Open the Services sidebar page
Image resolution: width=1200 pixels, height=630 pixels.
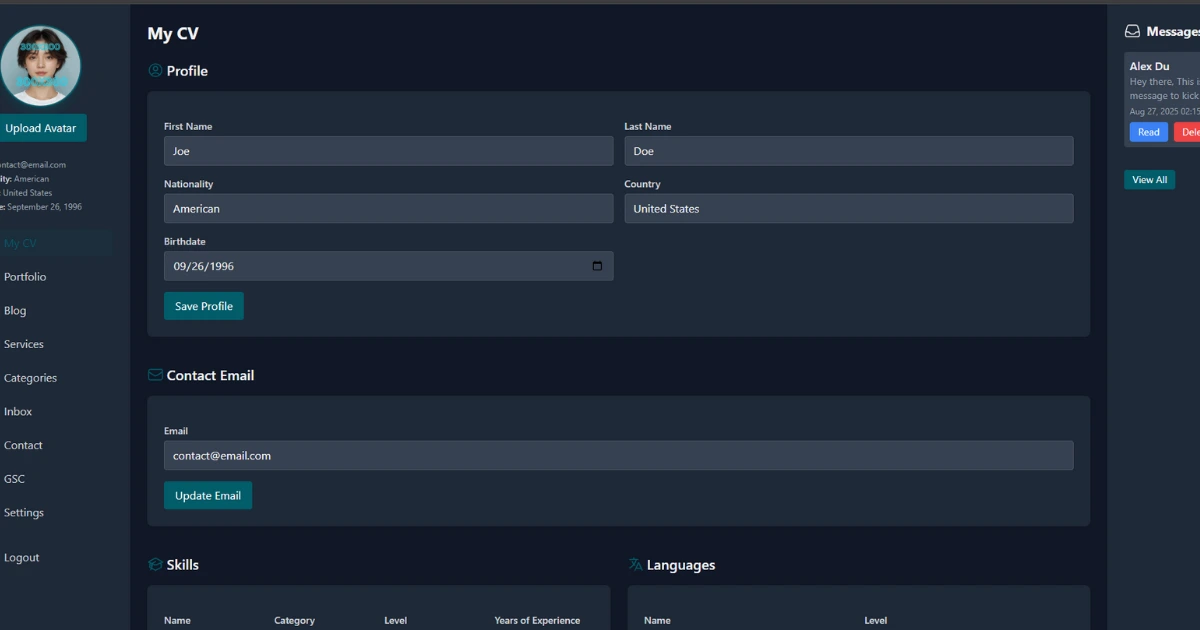[24, 344]
